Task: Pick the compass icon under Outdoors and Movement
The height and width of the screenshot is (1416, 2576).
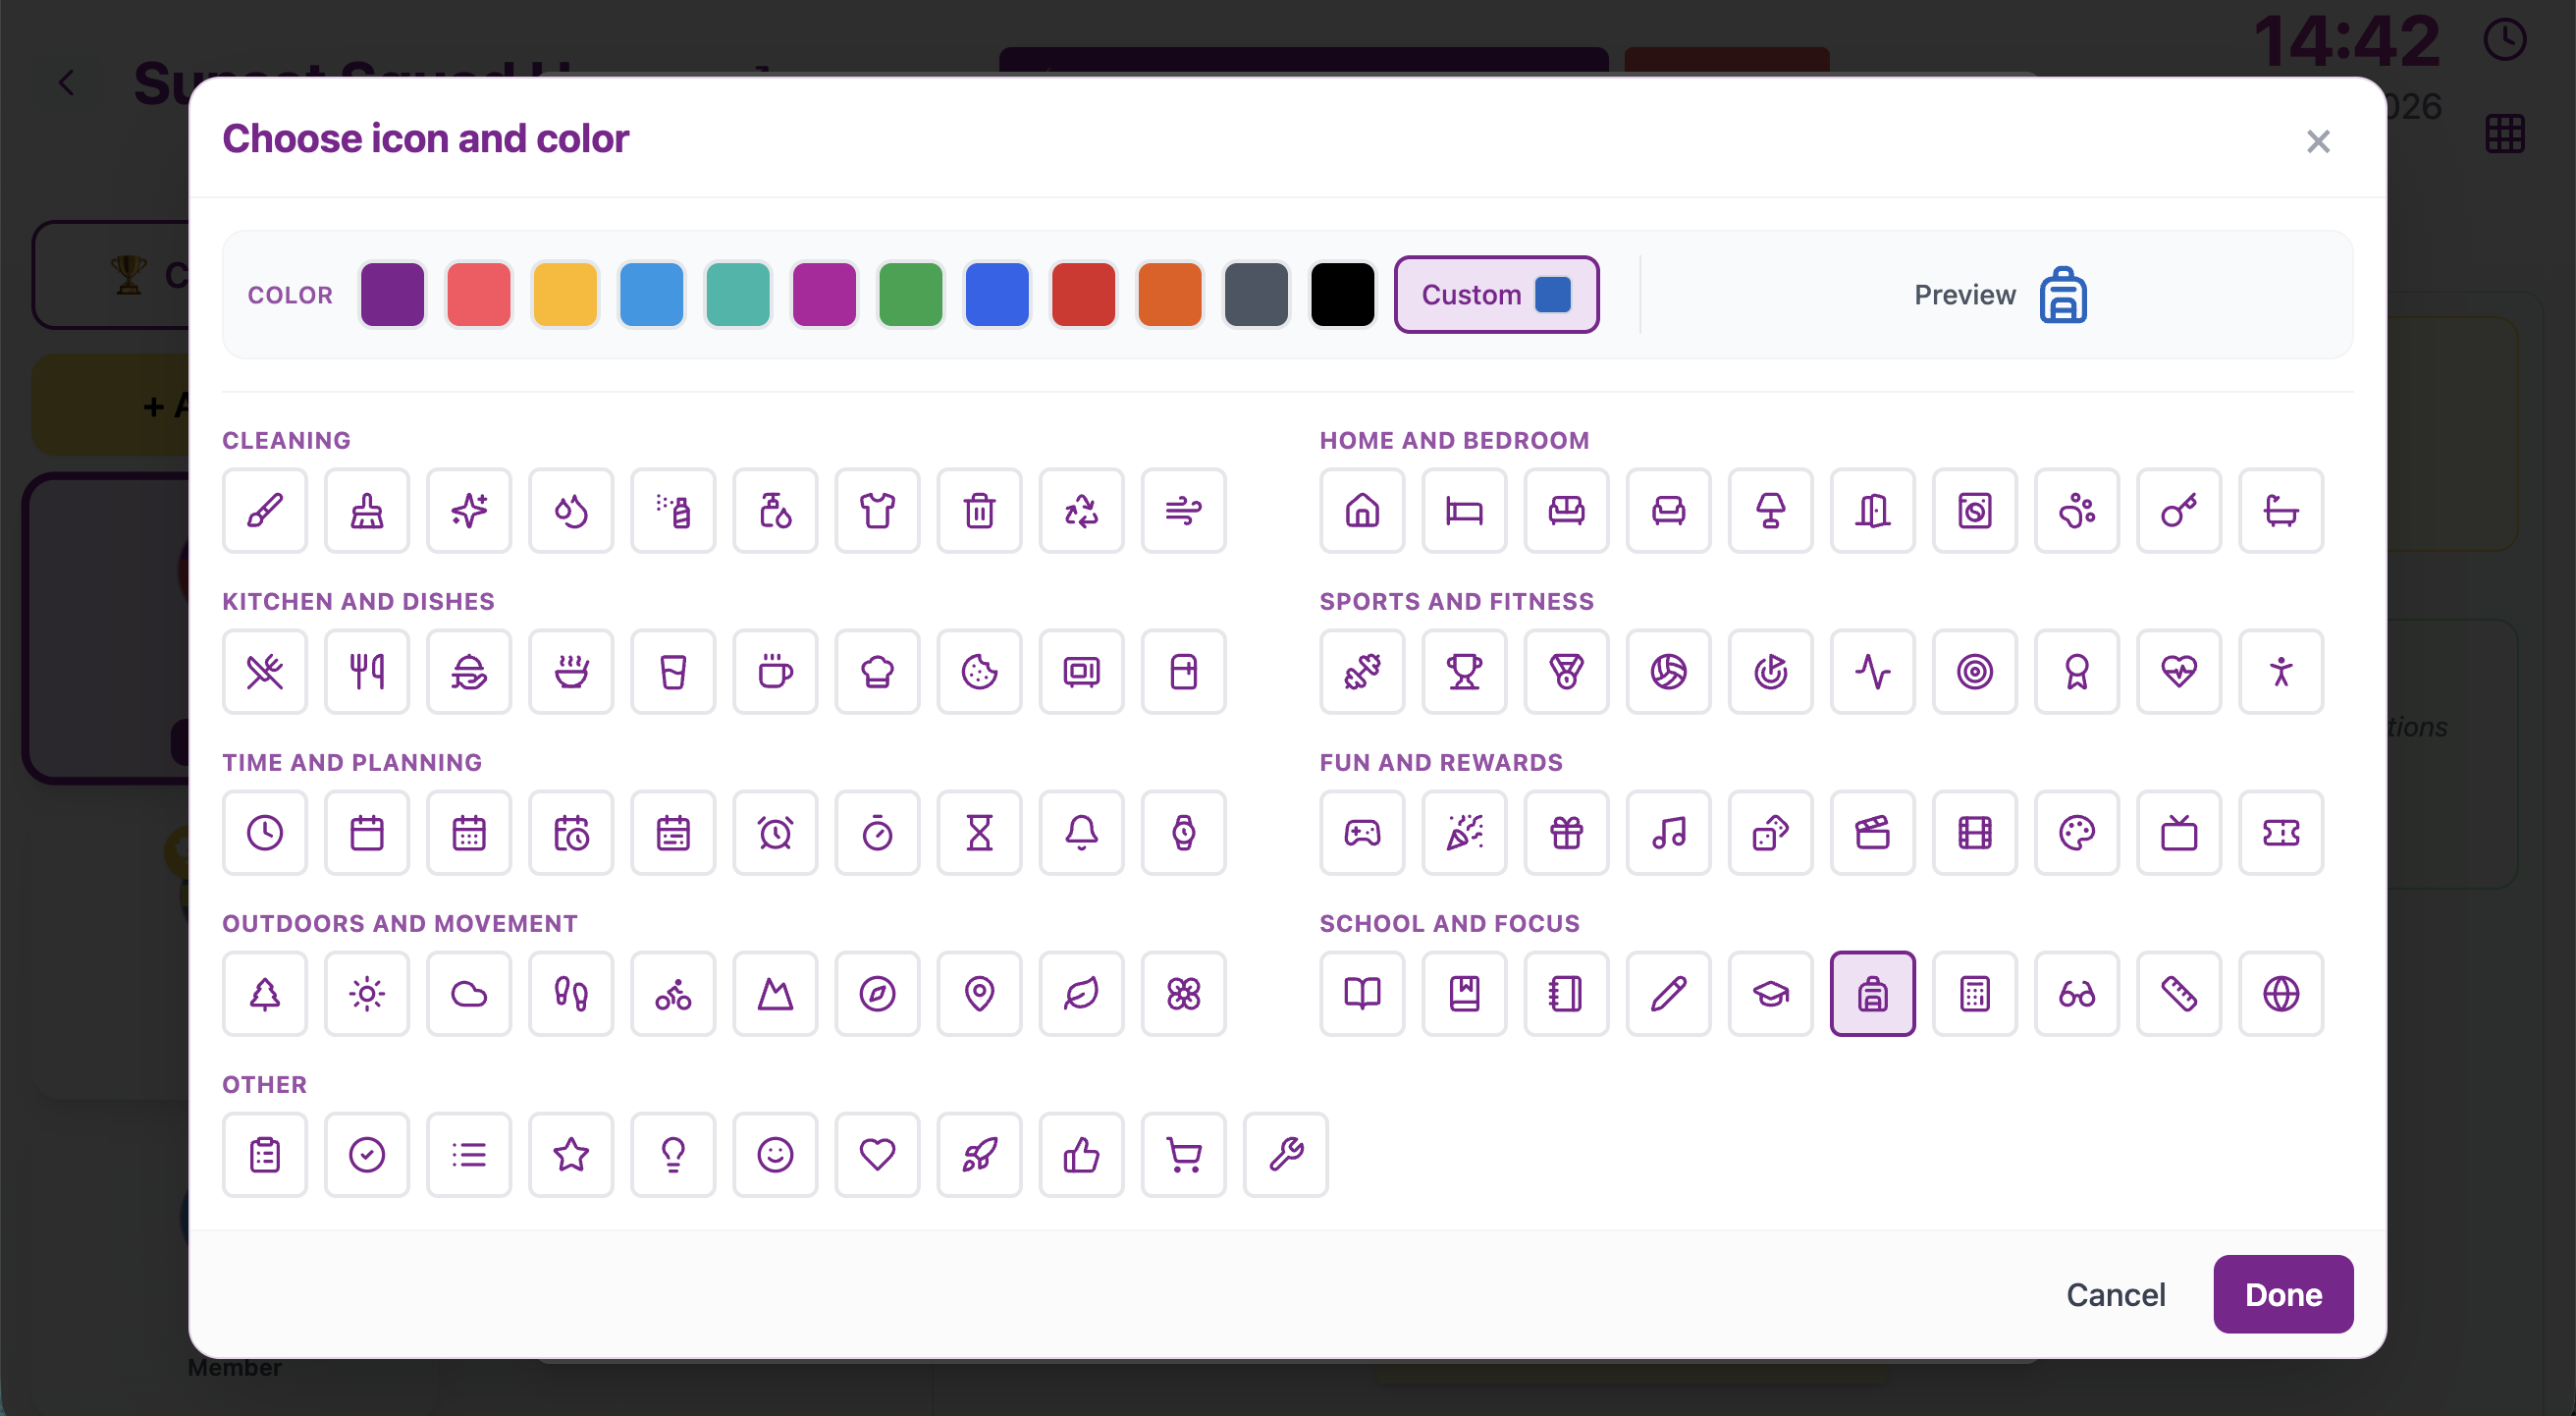Action: tap(877, 994)
